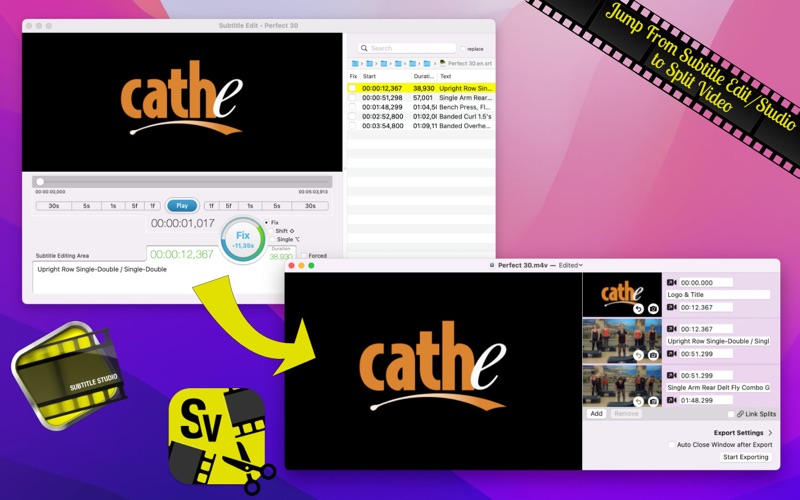This screenshot has height=500, width=800.
Task: Click the Fix column header
Action: pyautogui.click(x=353, y=76)
